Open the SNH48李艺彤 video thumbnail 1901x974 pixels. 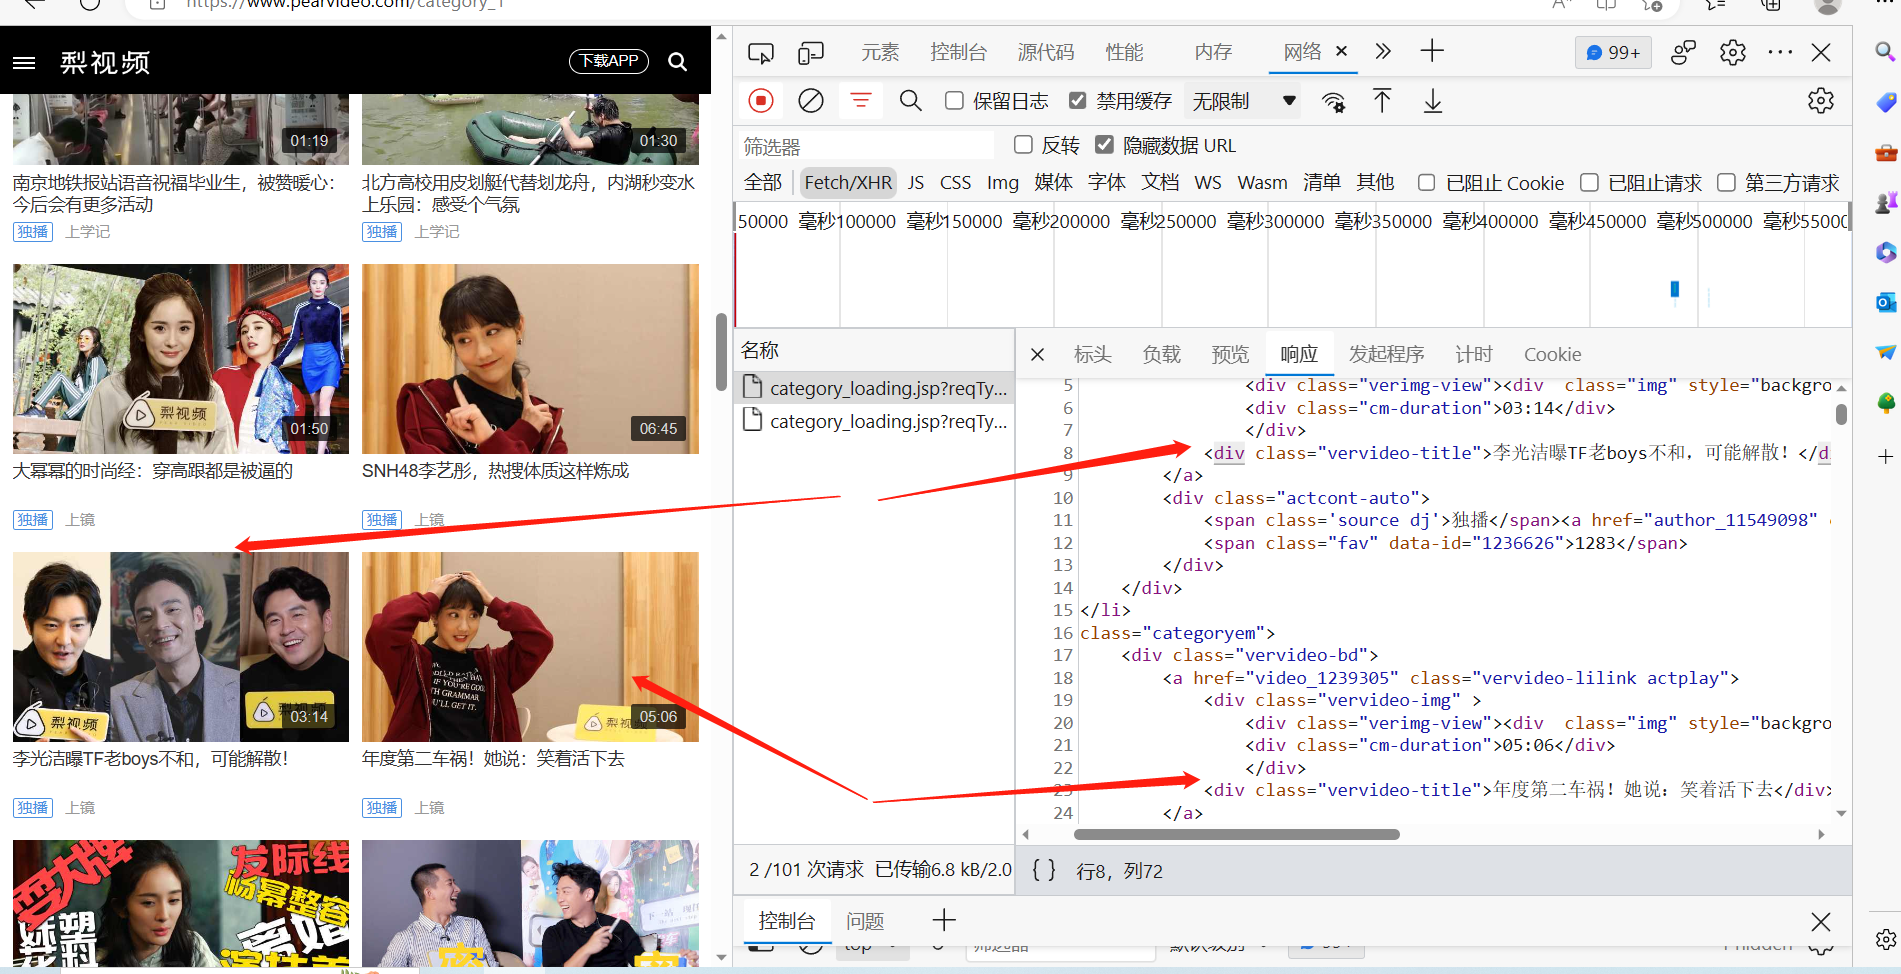coord(530,359)
